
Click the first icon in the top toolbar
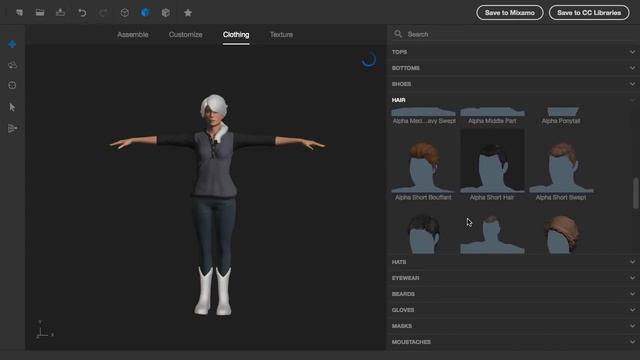point(19,13)
